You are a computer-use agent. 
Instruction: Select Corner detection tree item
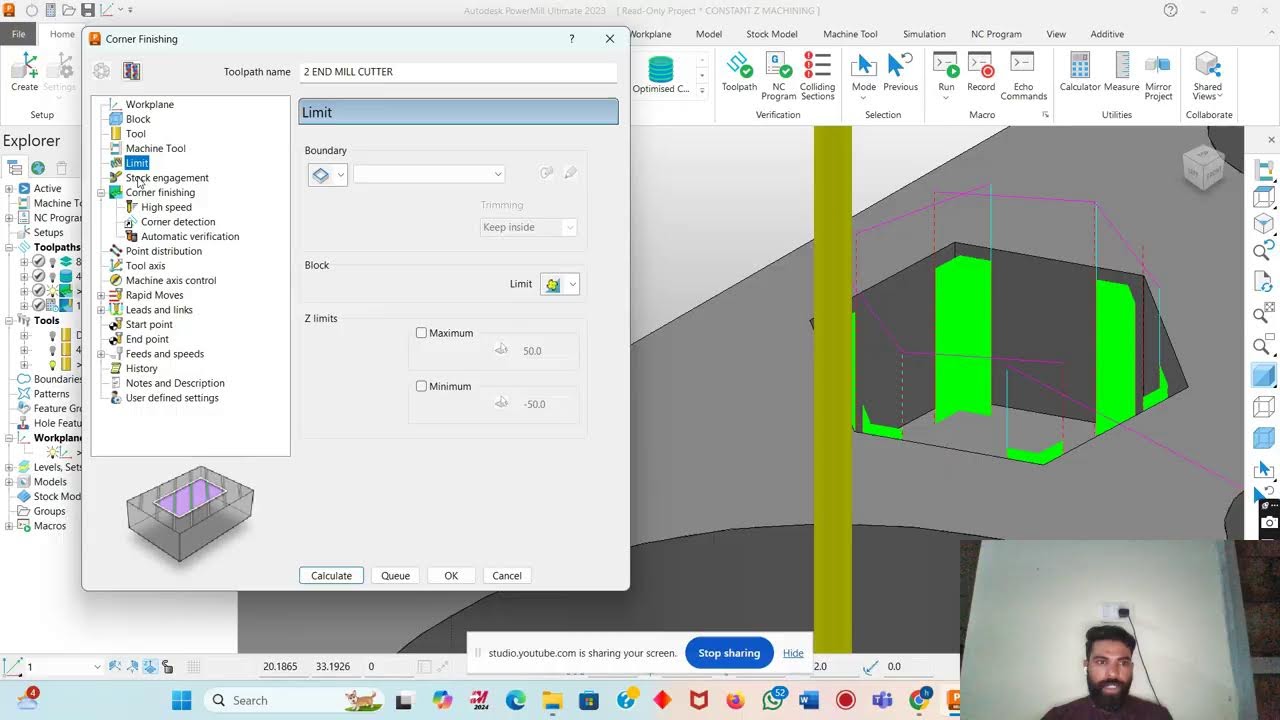178,222
